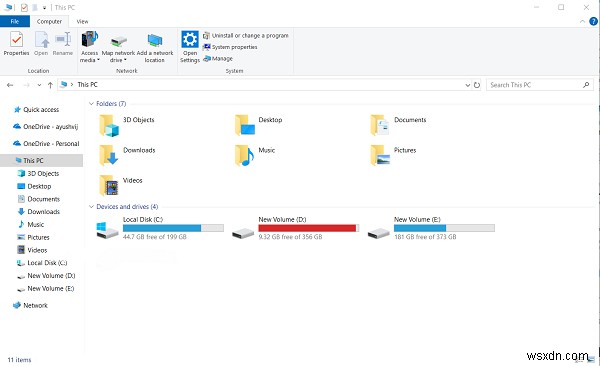Click Add a network location icon
The height and width of the screenshot is (366, 600).
click(x=155, y=40)
